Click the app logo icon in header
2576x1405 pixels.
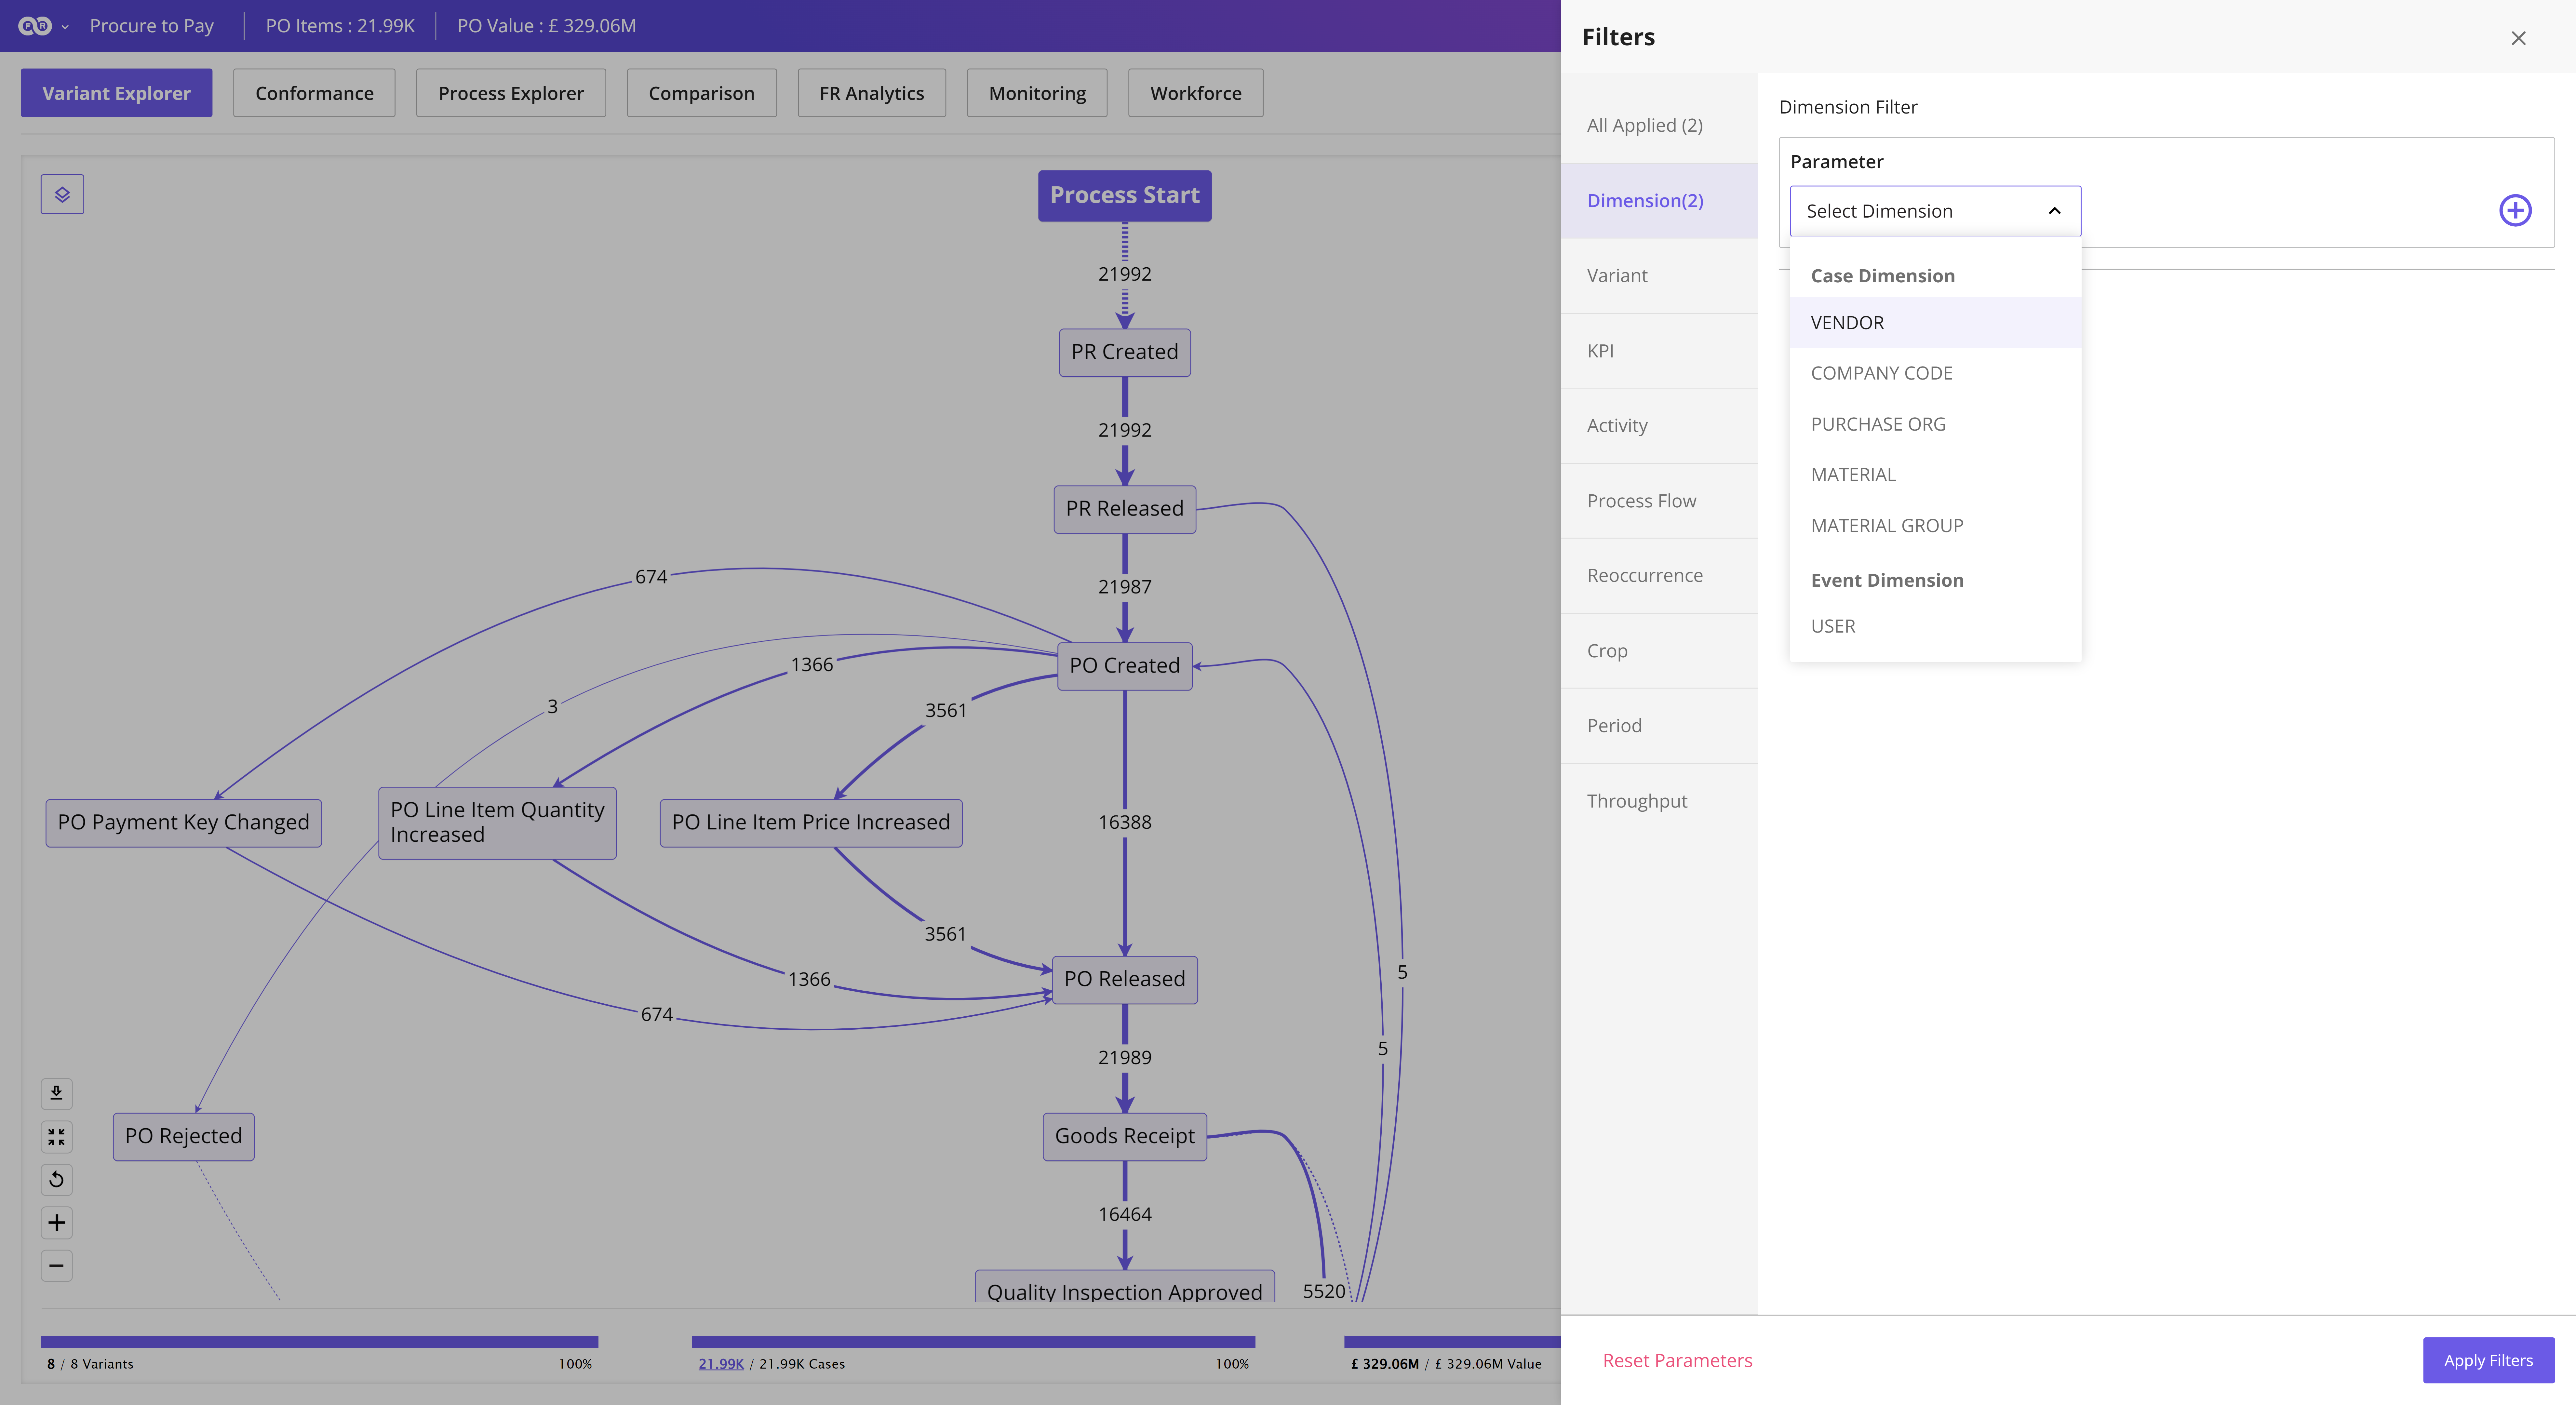pyautogui.click(x=35, y=26)
